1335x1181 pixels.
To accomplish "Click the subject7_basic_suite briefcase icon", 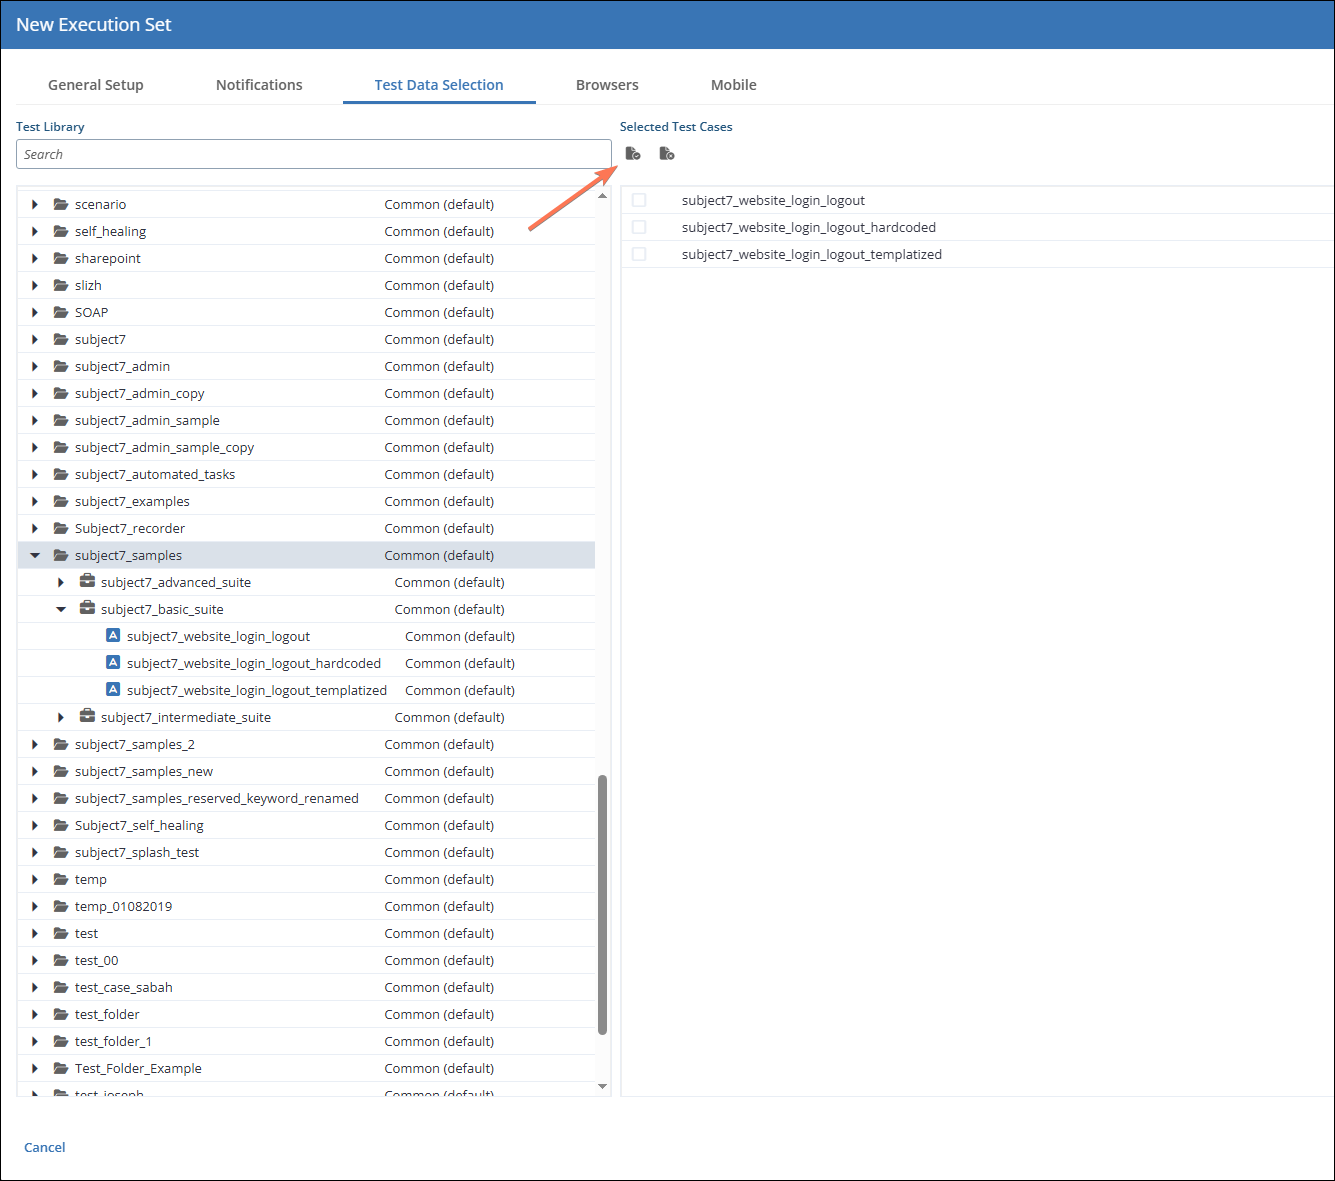I will (x=87, y=608).
